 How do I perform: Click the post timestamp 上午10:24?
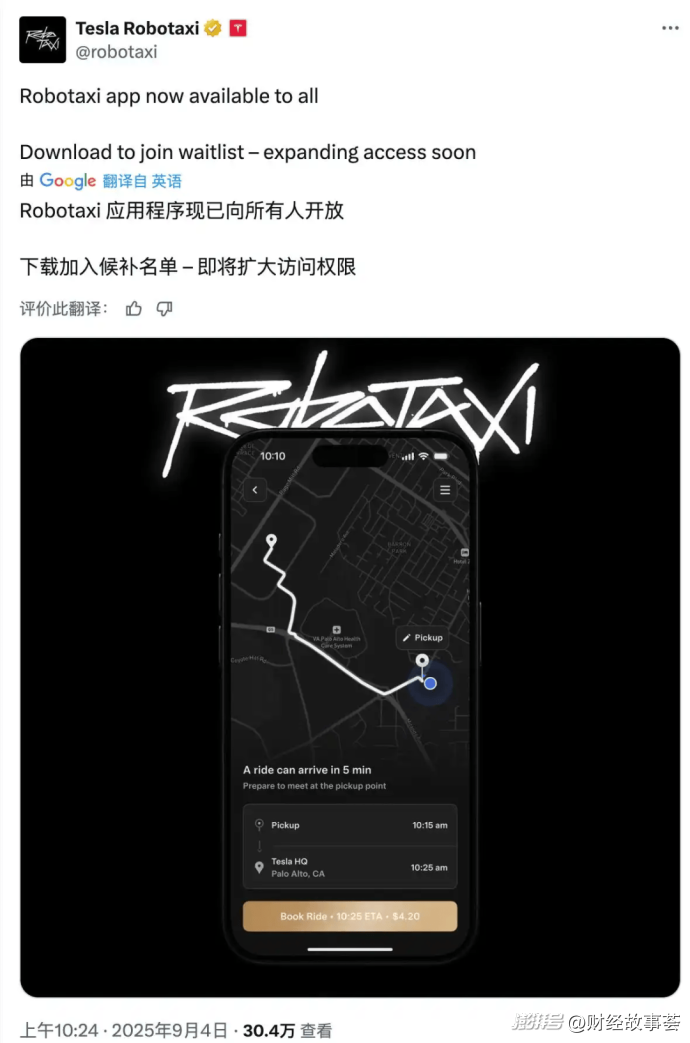tap(59, 1030)
